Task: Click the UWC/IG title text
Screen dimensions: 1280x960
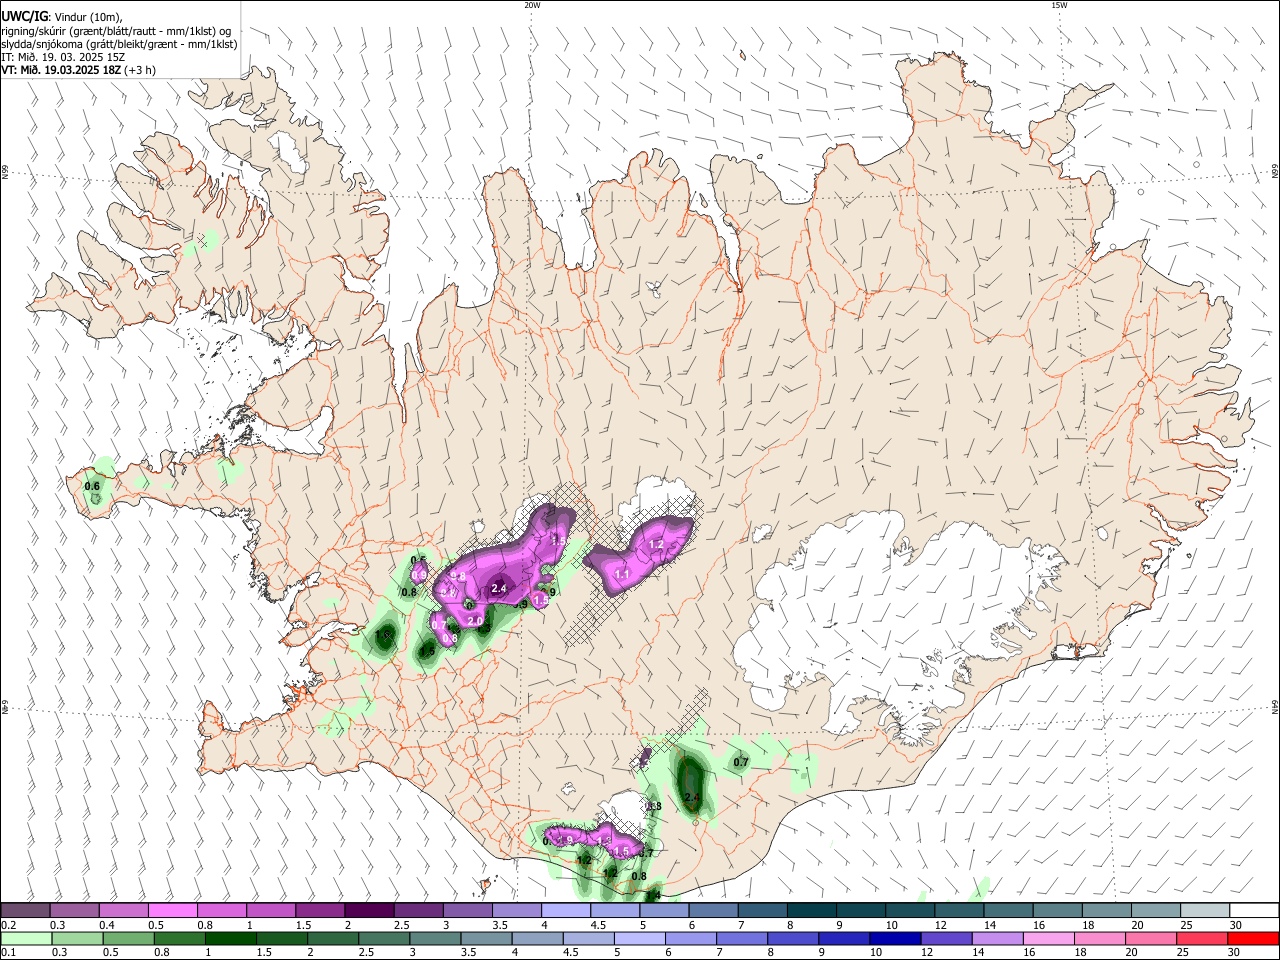Action: (24, 17)
